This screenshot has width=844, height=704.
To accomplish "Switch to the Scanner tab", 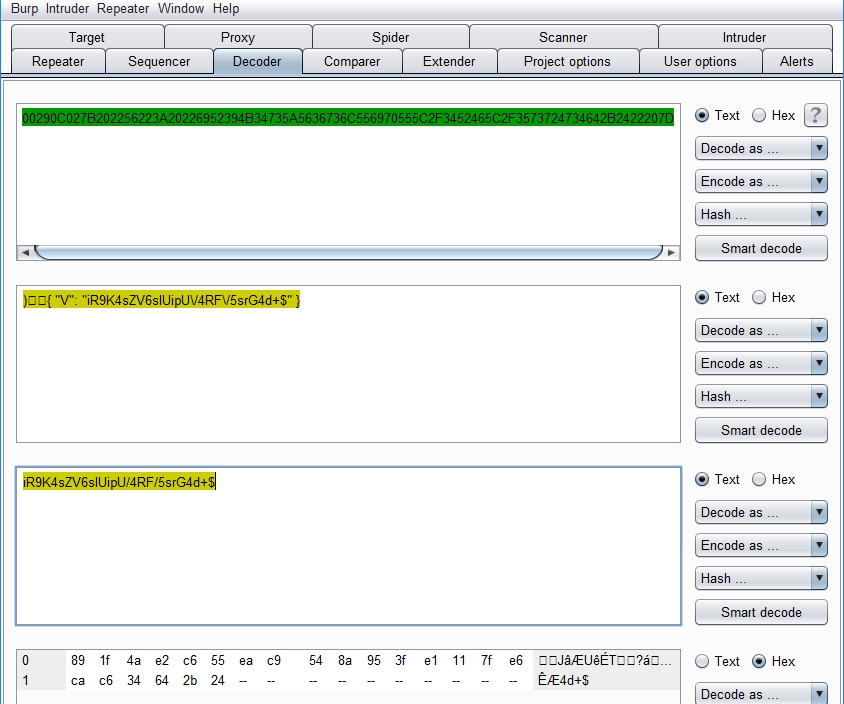I will (563, 37).
